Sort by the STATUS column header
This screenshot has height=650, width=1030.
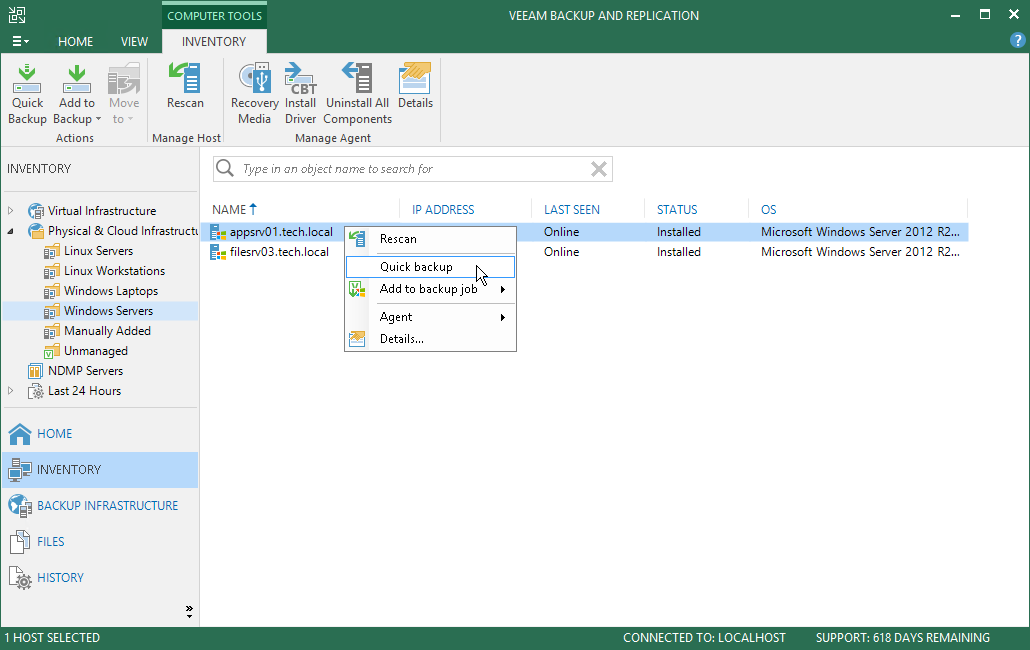click(677, 209)
